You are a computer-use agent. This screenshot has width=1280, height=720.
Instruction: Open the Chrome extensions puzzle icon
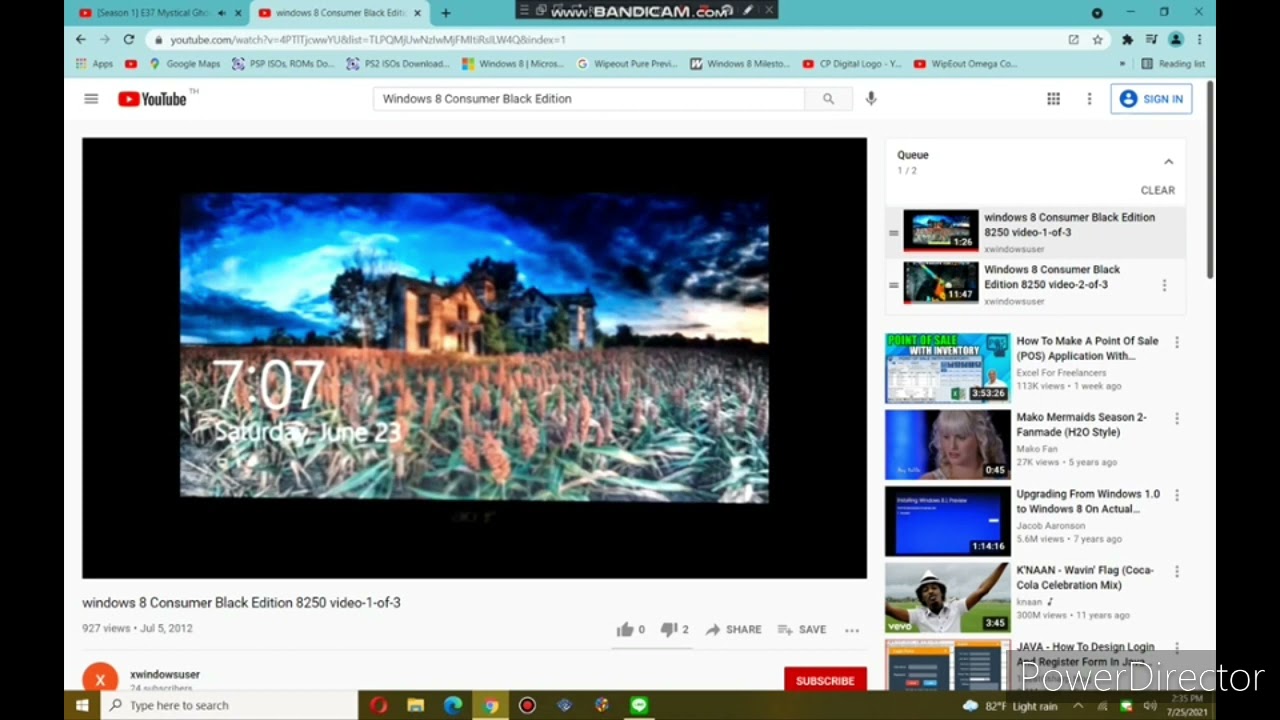tap(1127, 40)
